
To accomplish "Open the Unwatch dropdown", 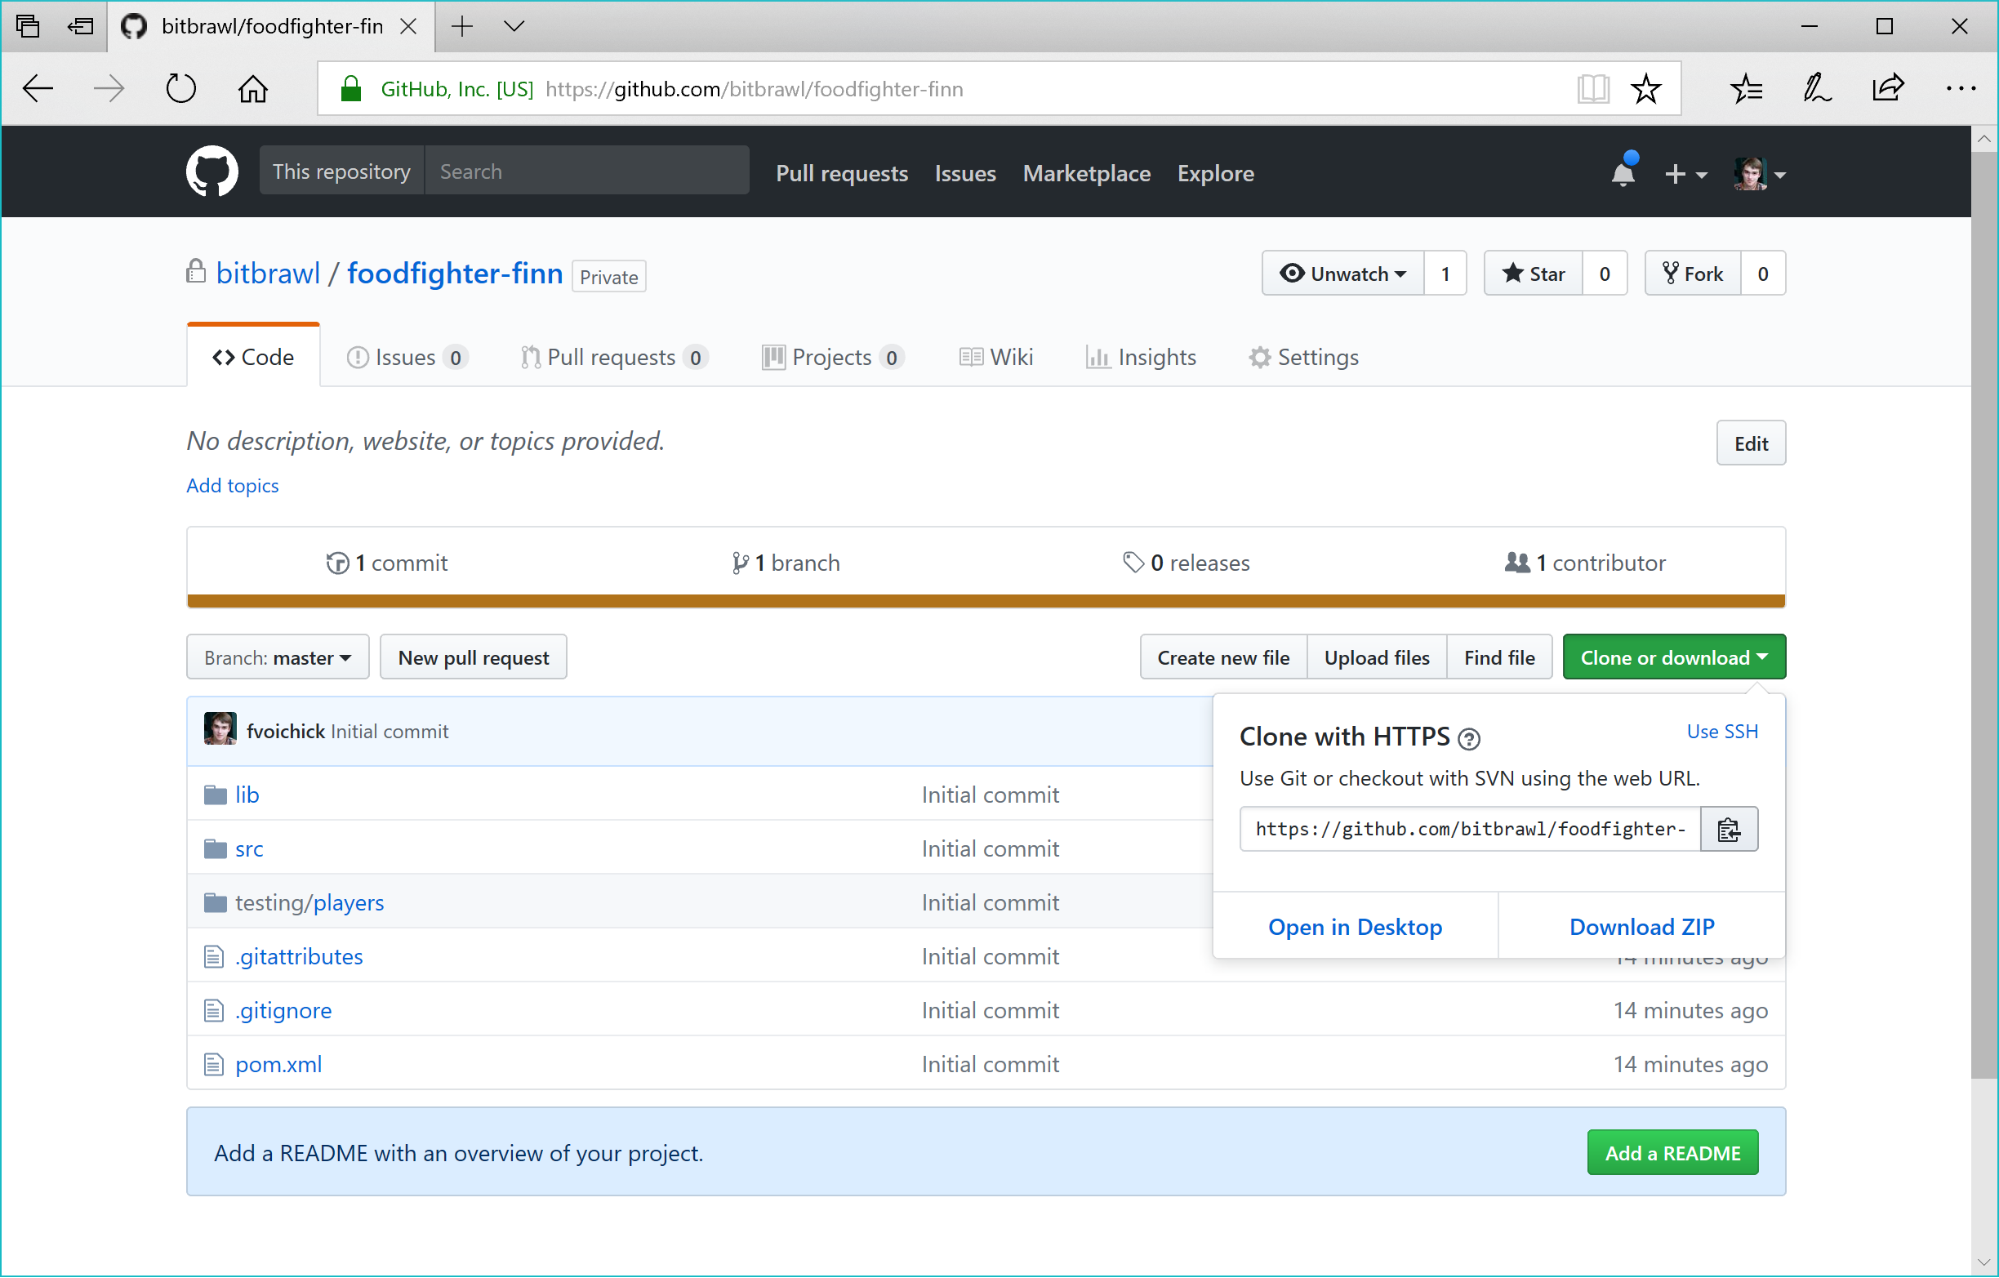I will [1343, 274].
